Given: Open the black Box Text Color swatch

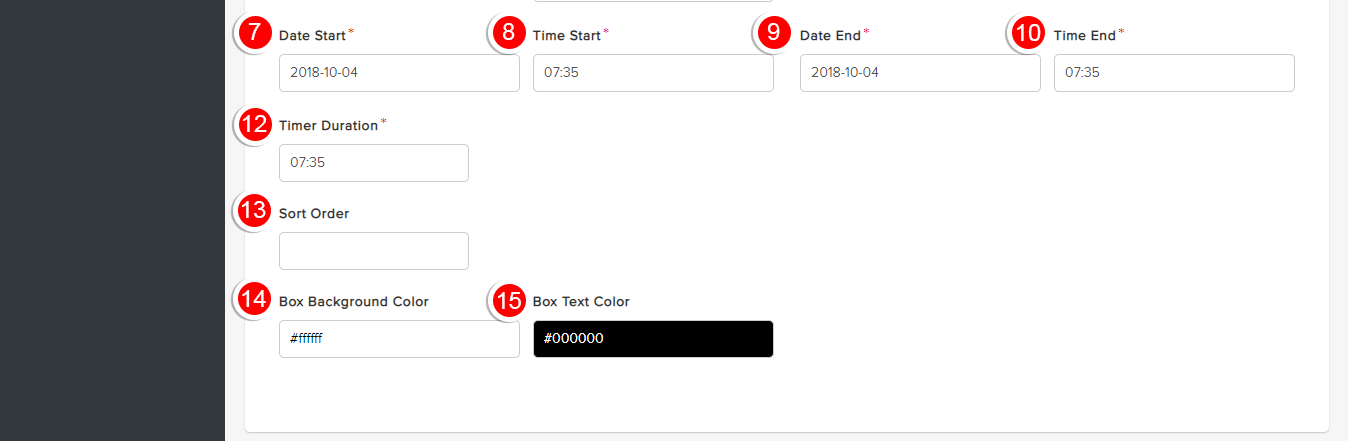Looking at the screenshot, I should [653, 339].
